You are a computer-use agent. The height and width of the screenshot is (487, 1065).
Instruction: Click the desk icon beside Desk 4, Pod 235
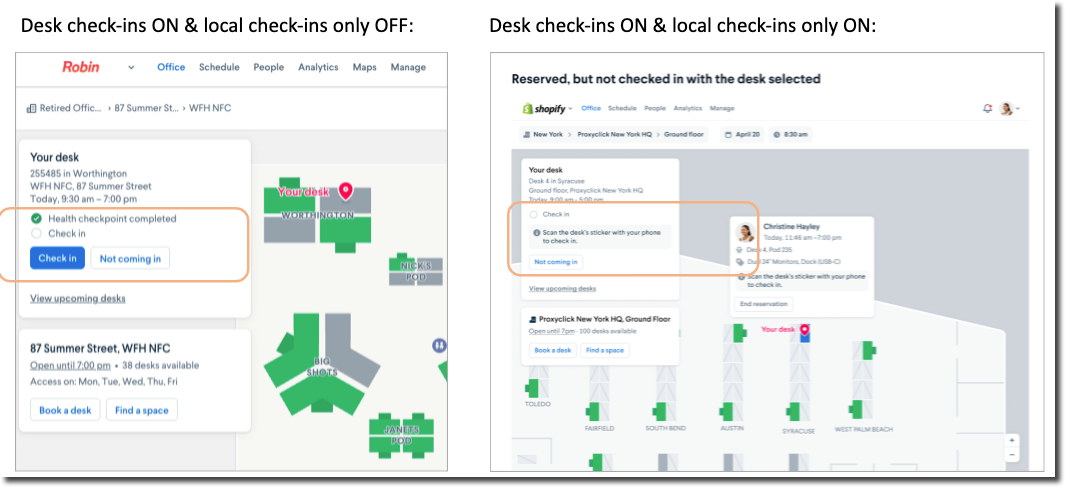[739, 251]
